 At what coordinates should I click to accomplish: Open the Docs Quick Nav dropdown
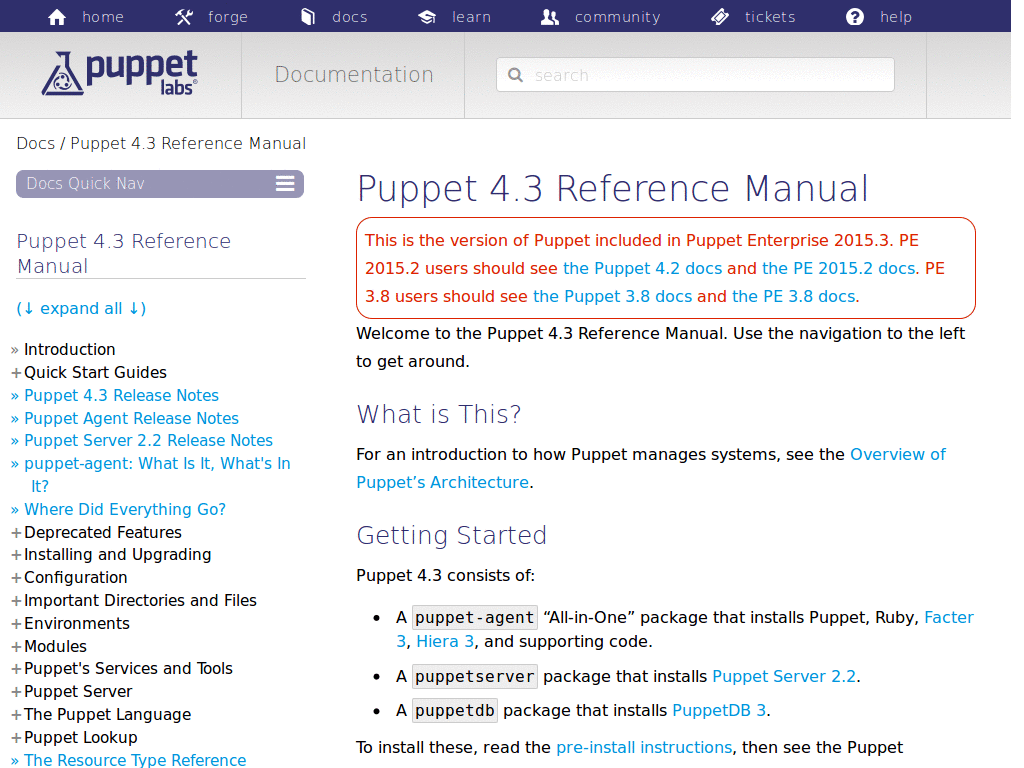pyautogui.click(x=160, y=184)
